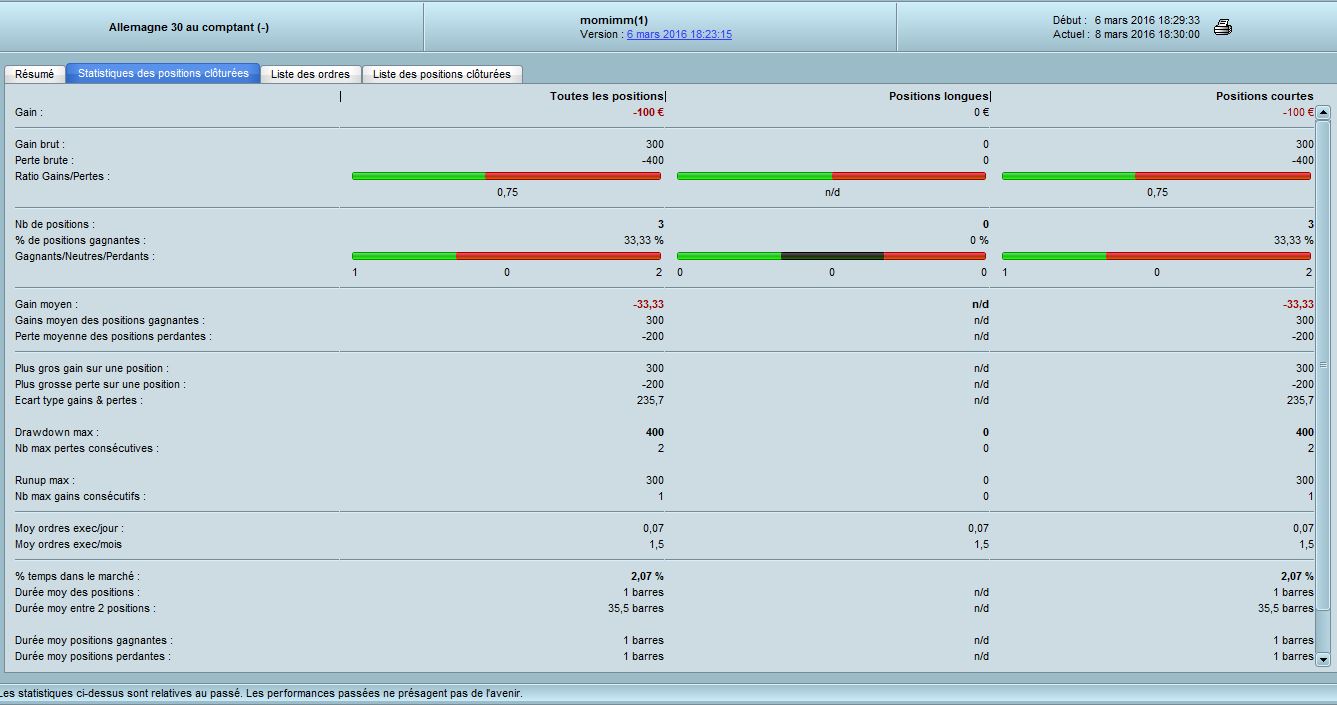This screenshot has width=1337, height=705.
Task: Open the Résumé tab
Action: pyautogui.click(x=35, y=74)
